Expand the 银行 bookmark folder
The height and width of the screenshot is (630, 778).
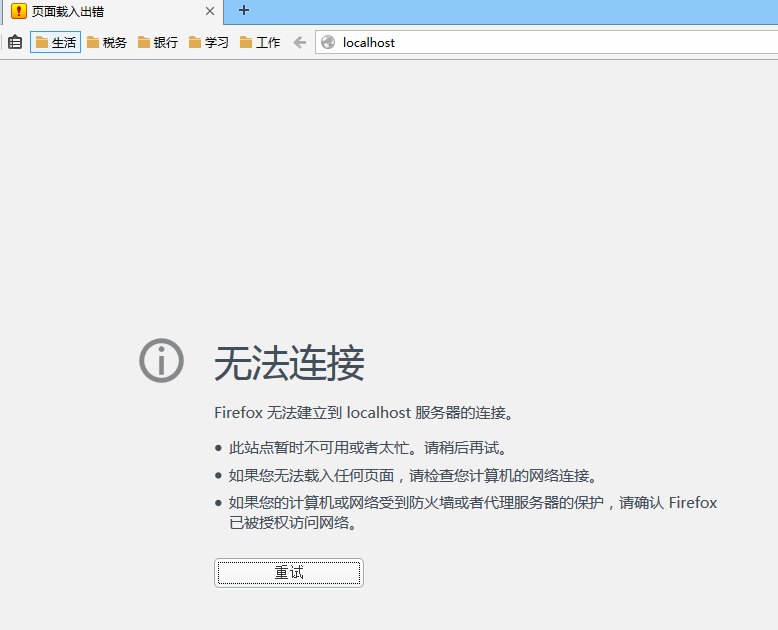pyautogui.click(x=158, y=42)
